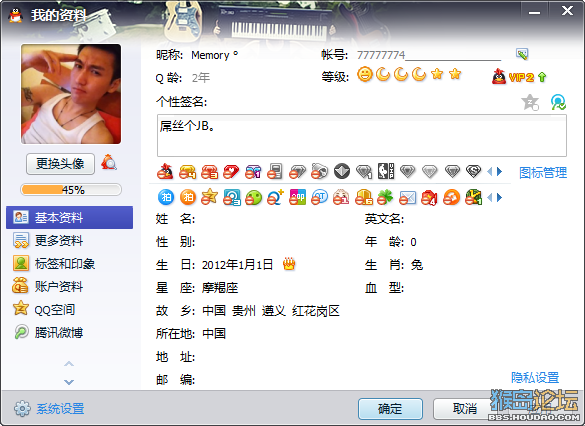Click the yellow Qzone star service icon

[210, 197]
